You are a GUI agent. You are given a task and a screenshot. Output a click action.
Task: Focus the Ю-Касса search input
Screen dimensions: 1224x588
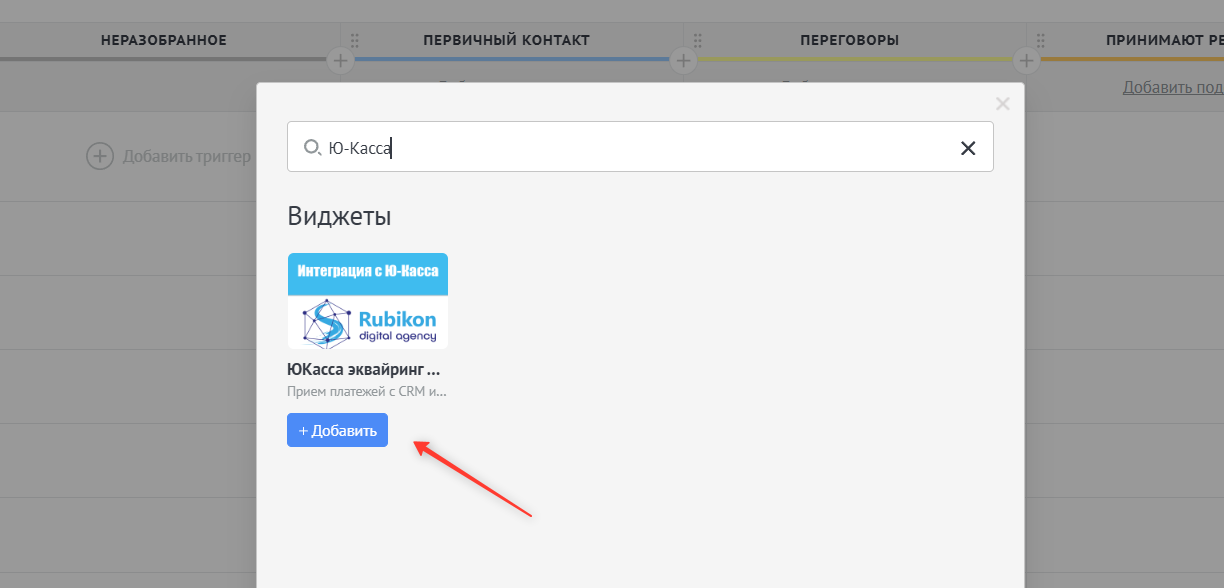tap(640, 147)
